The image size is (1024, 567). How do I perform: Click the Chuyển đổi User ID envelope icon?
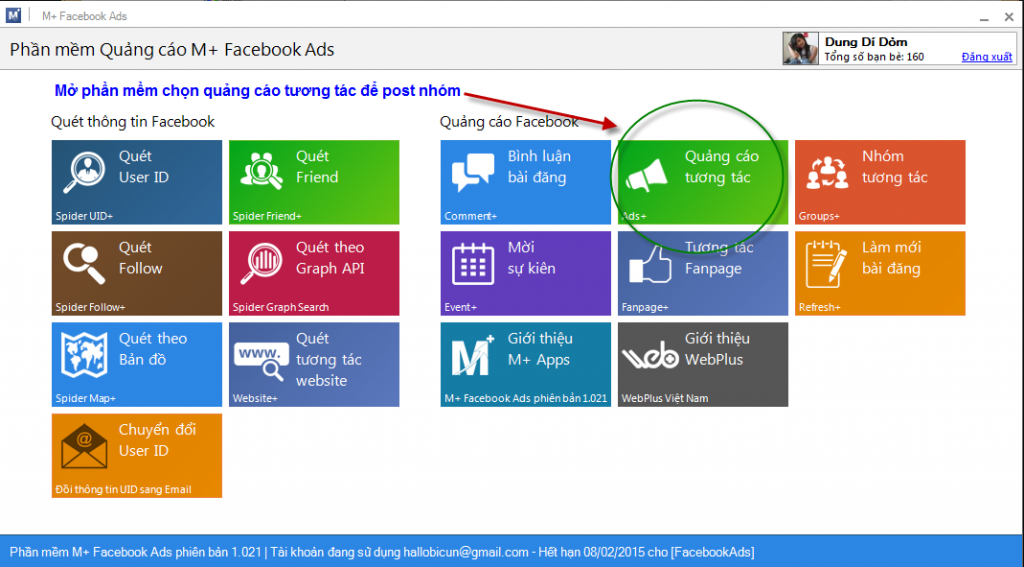pos(84,447)
